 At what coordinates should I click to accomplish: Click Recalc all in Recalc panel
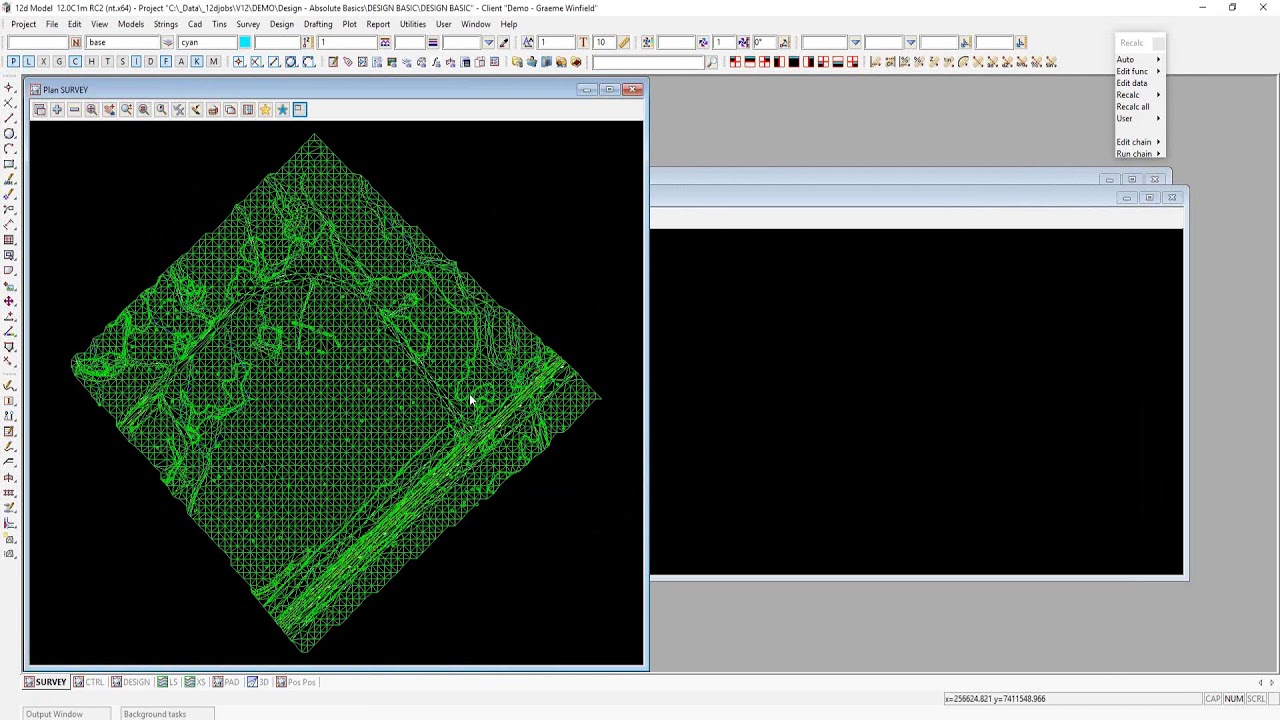point(1133,107)
